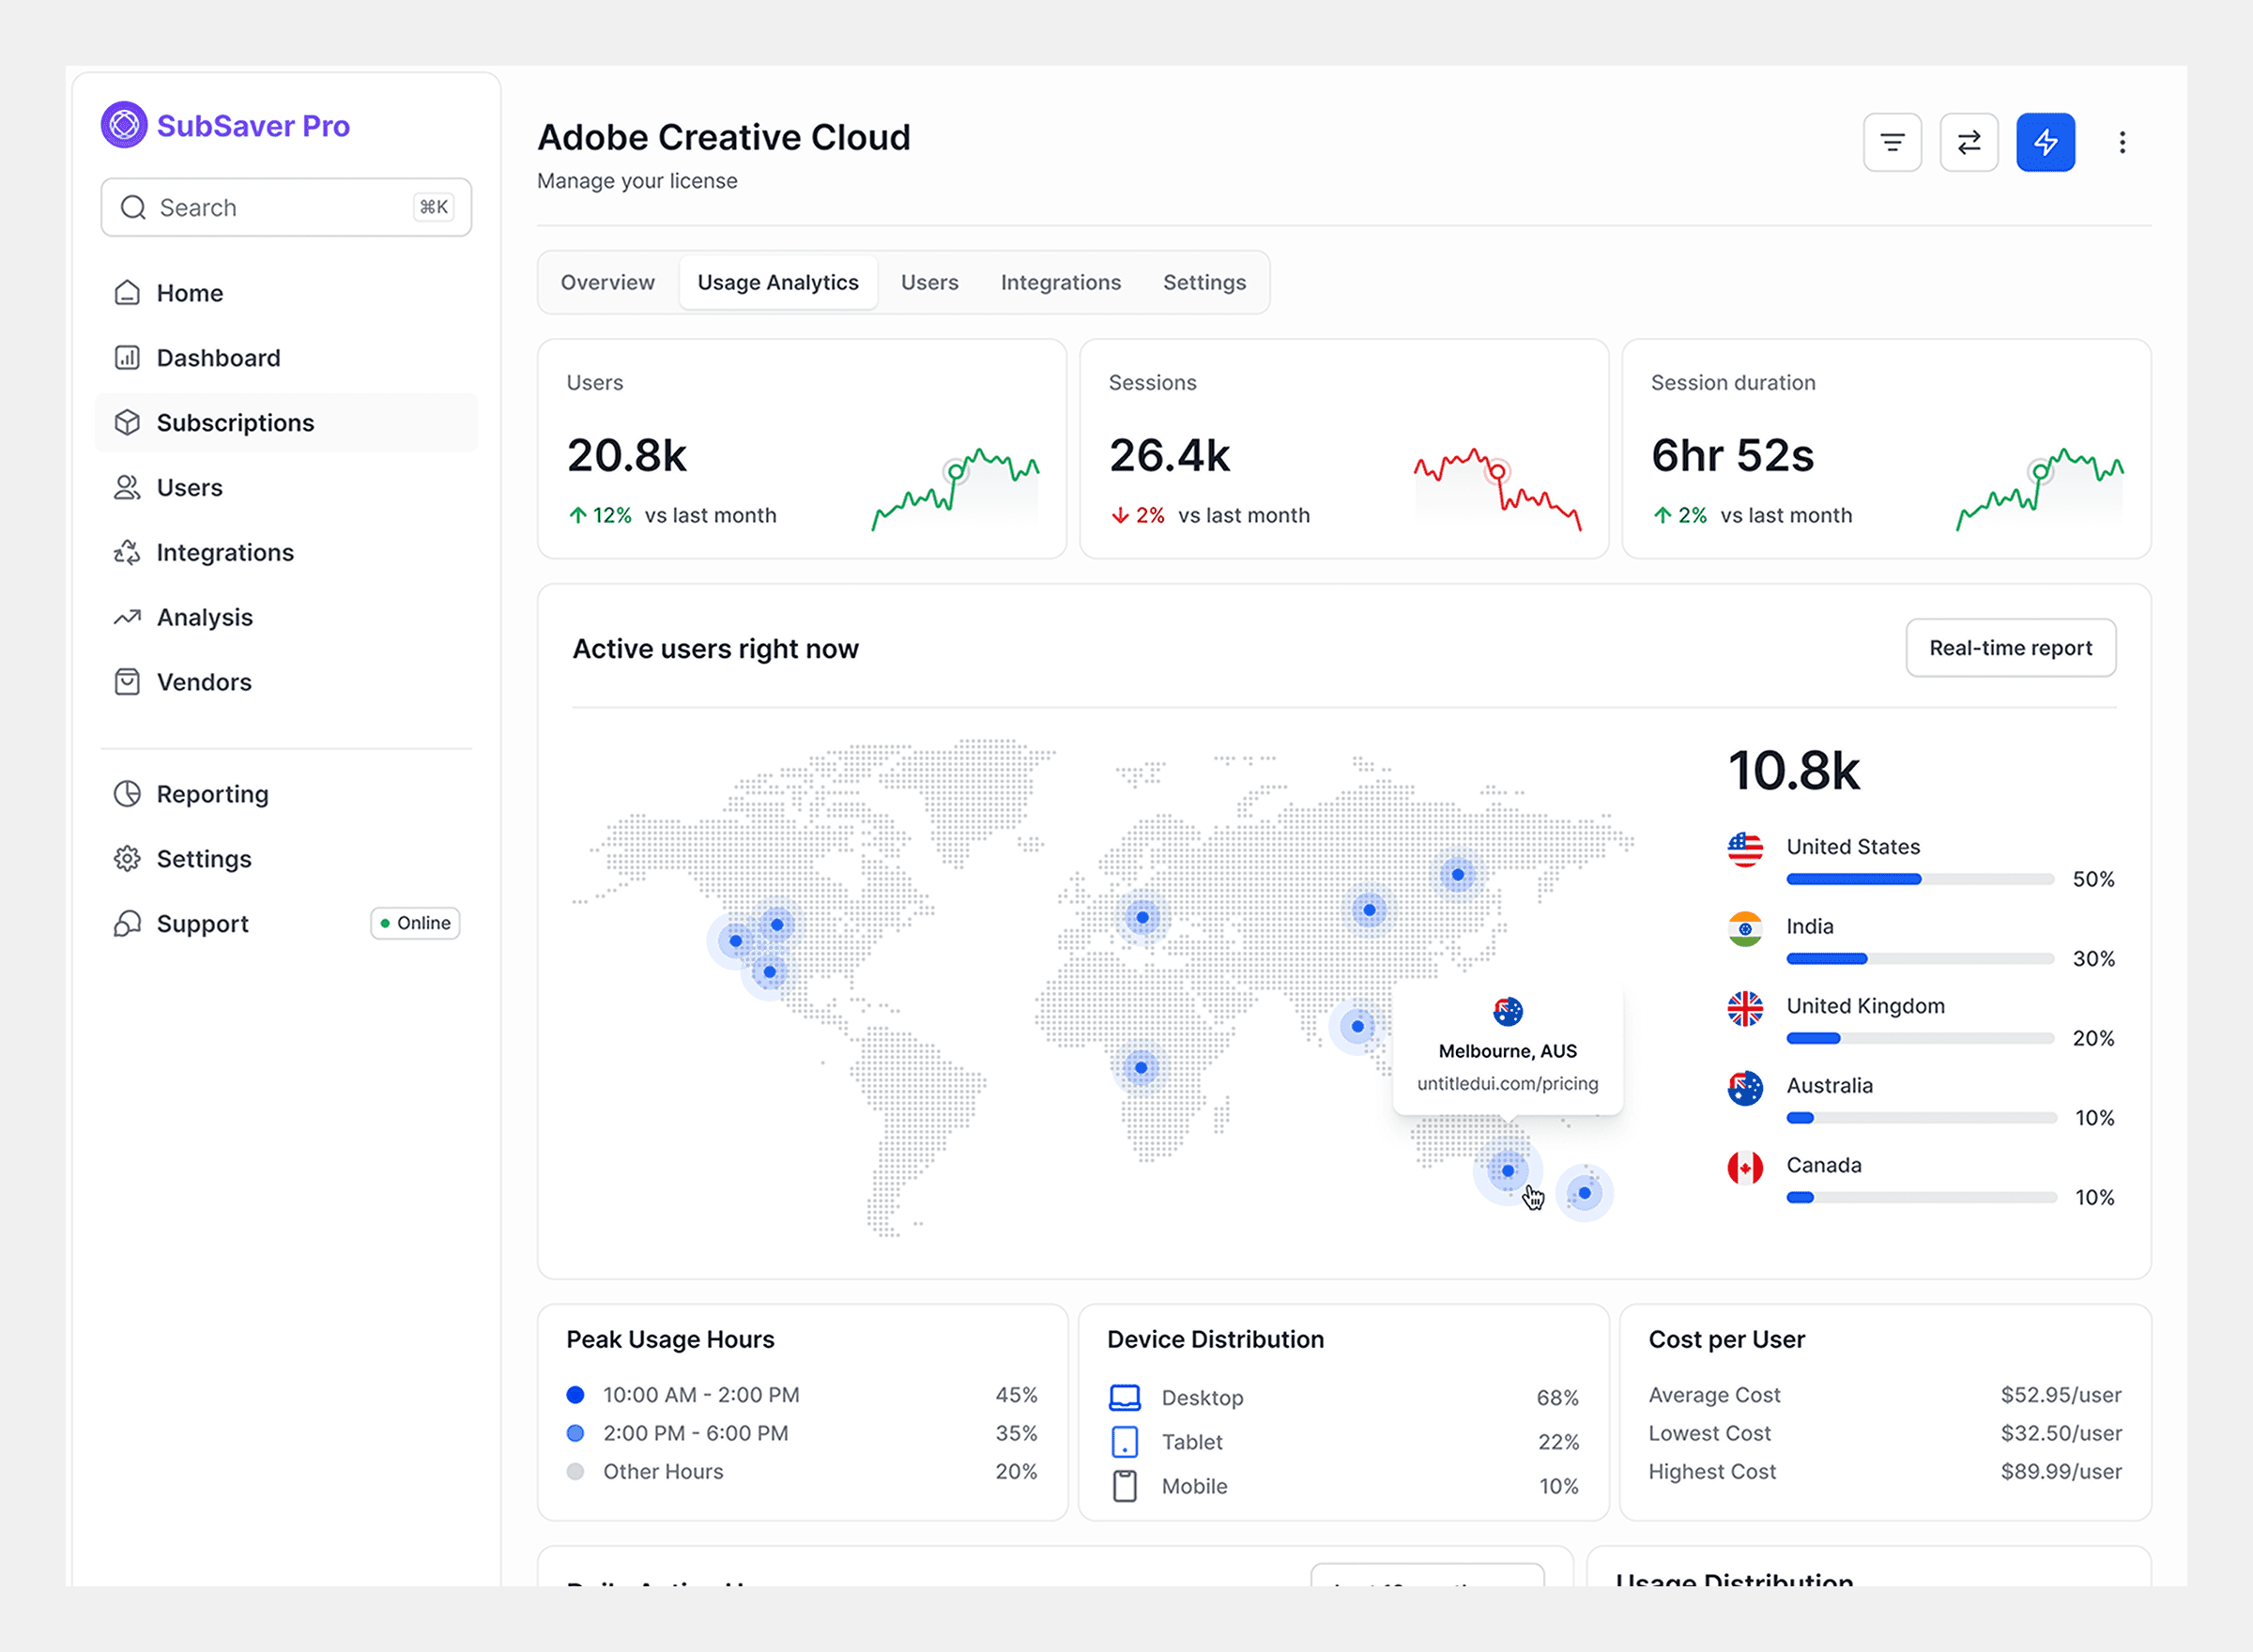
Task: Open the Users tab
Action: point(929,282)
